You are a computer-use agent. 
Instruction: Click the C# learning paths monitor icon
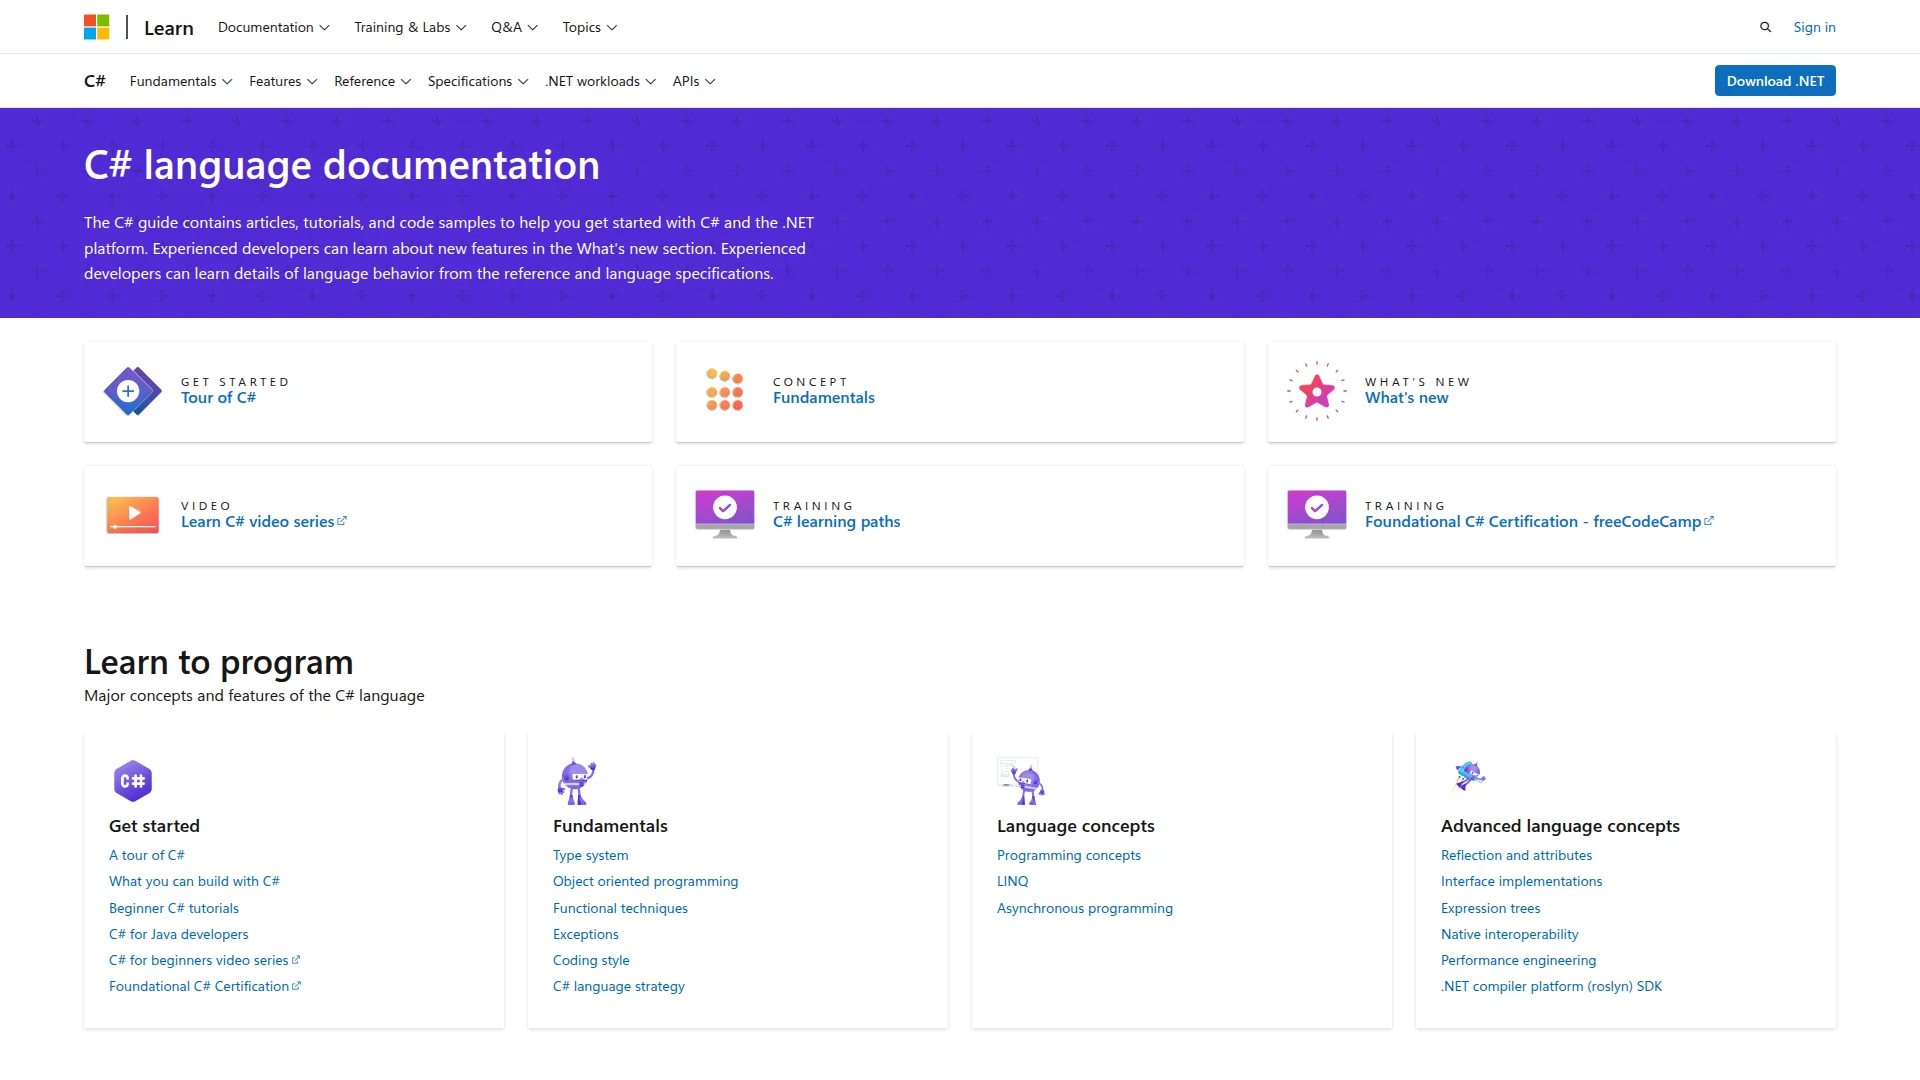point(724,514)
